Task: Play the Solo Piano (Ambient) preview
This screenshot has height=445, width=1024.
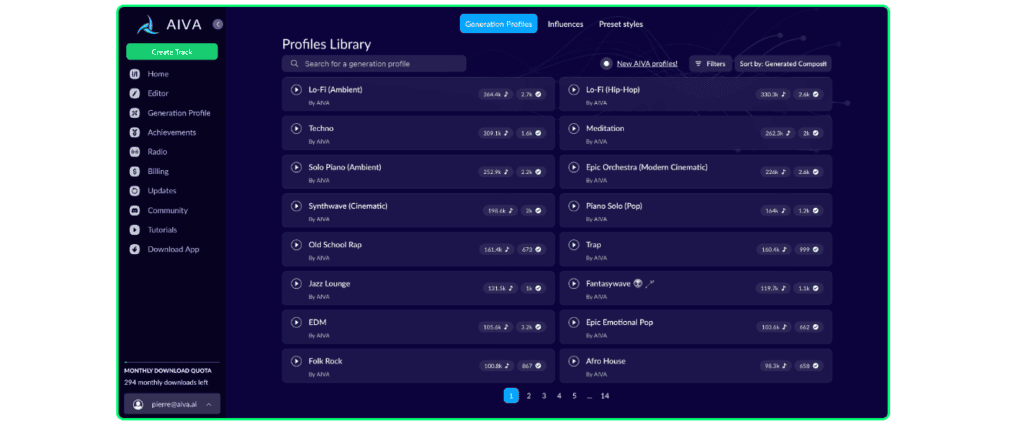Action: coord(296,167)
